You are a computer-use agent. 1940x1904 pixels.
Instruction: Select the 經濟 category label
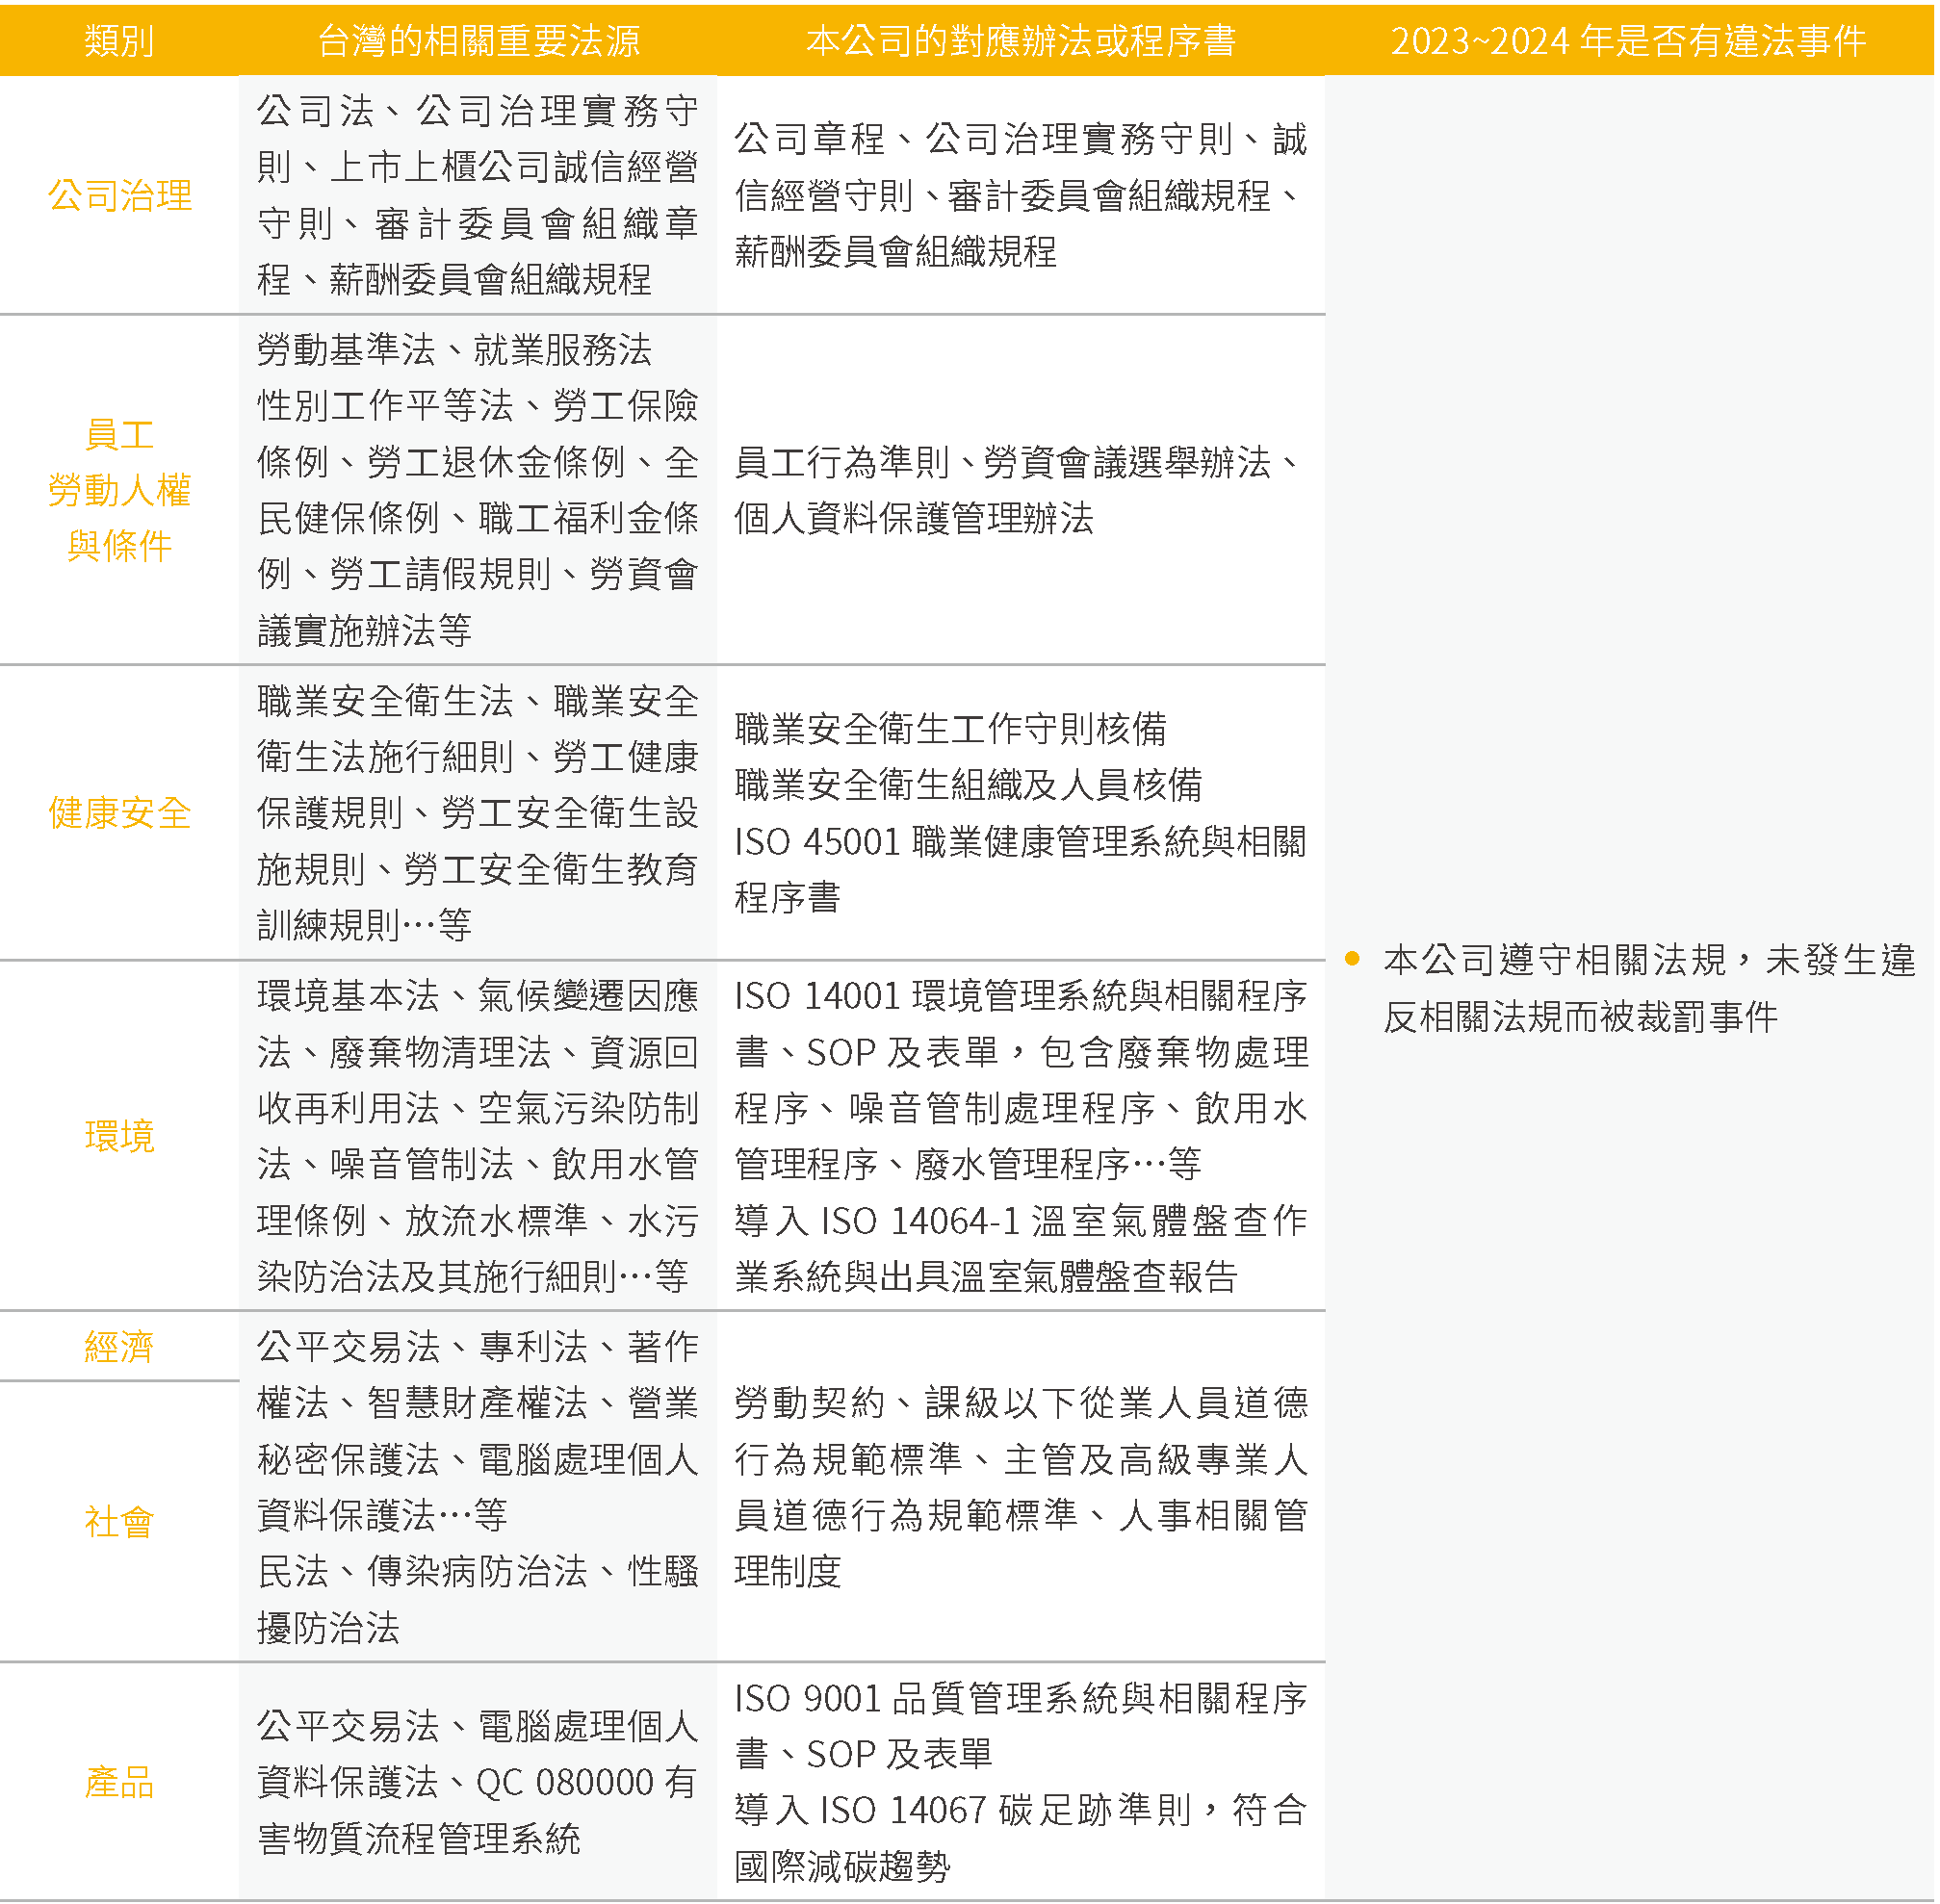[x=119, y=1347]
